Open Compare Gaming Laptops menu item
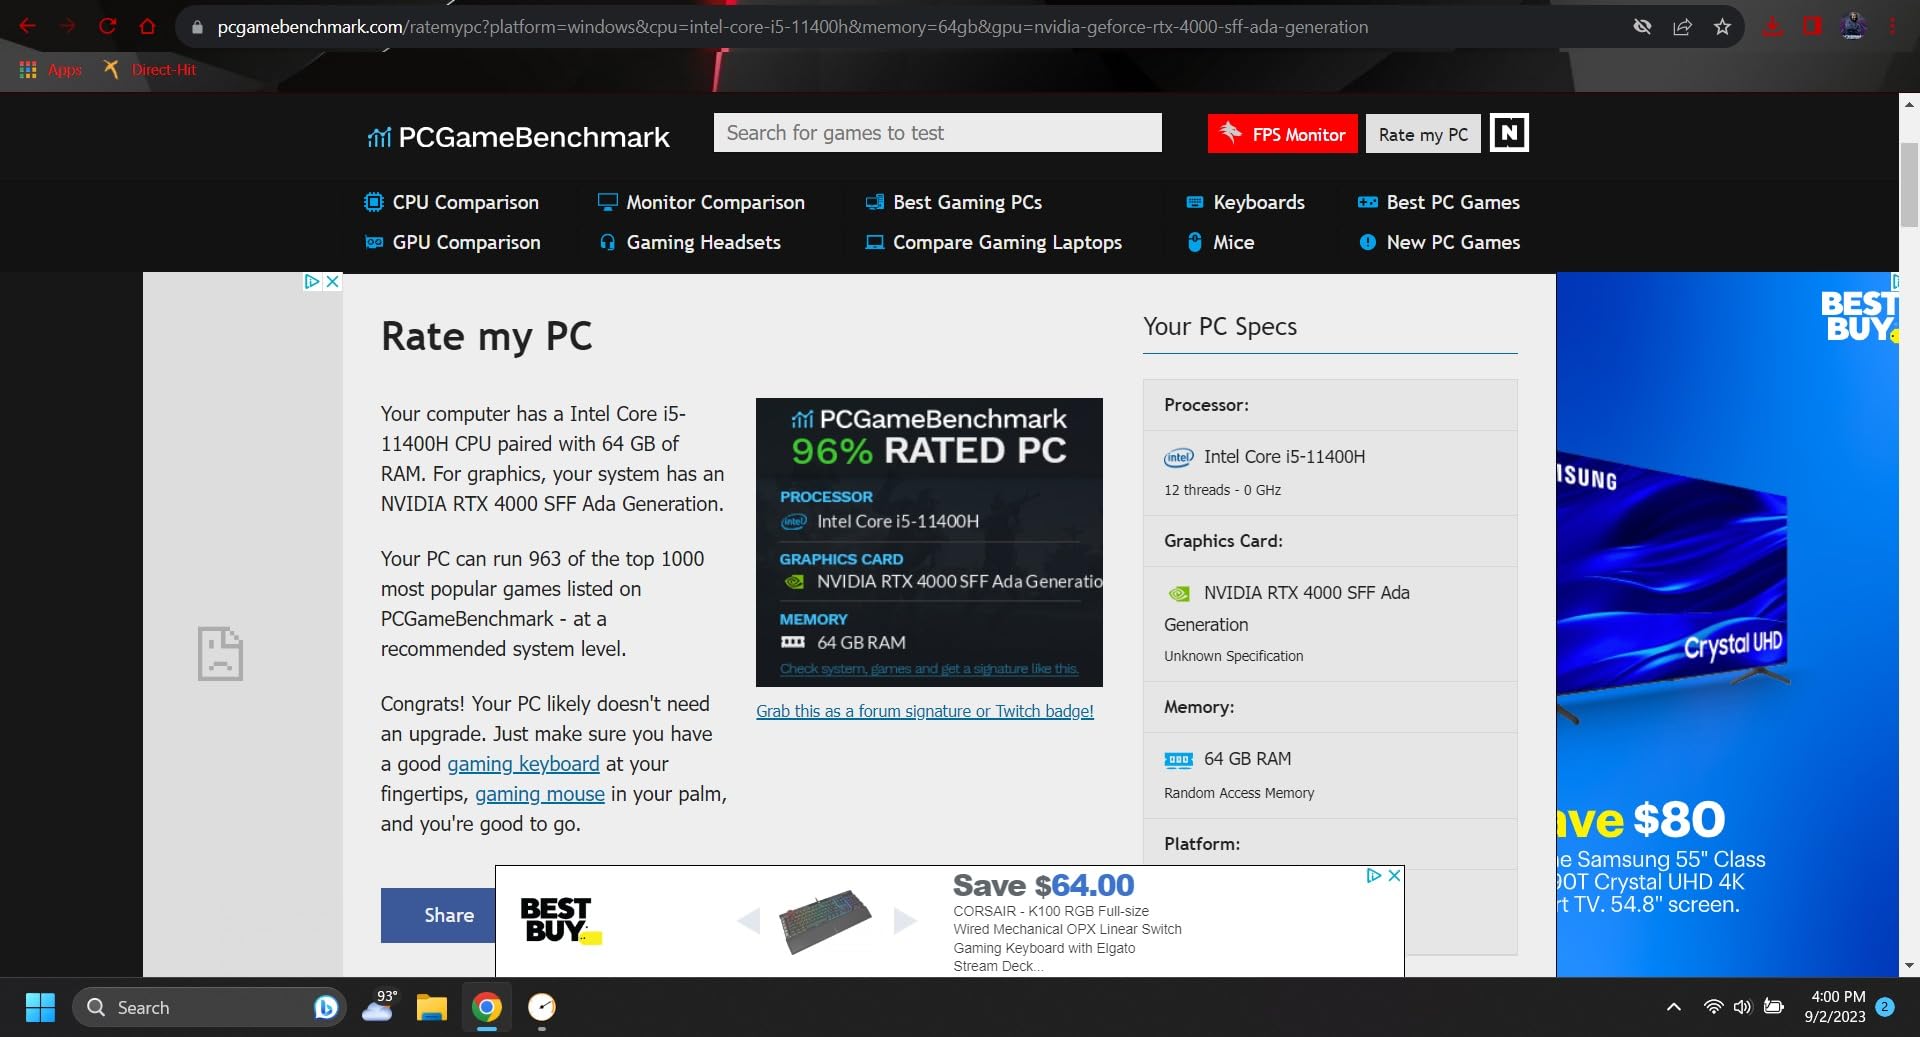This screenshot has width=1920, height=1037. (993, 242)
